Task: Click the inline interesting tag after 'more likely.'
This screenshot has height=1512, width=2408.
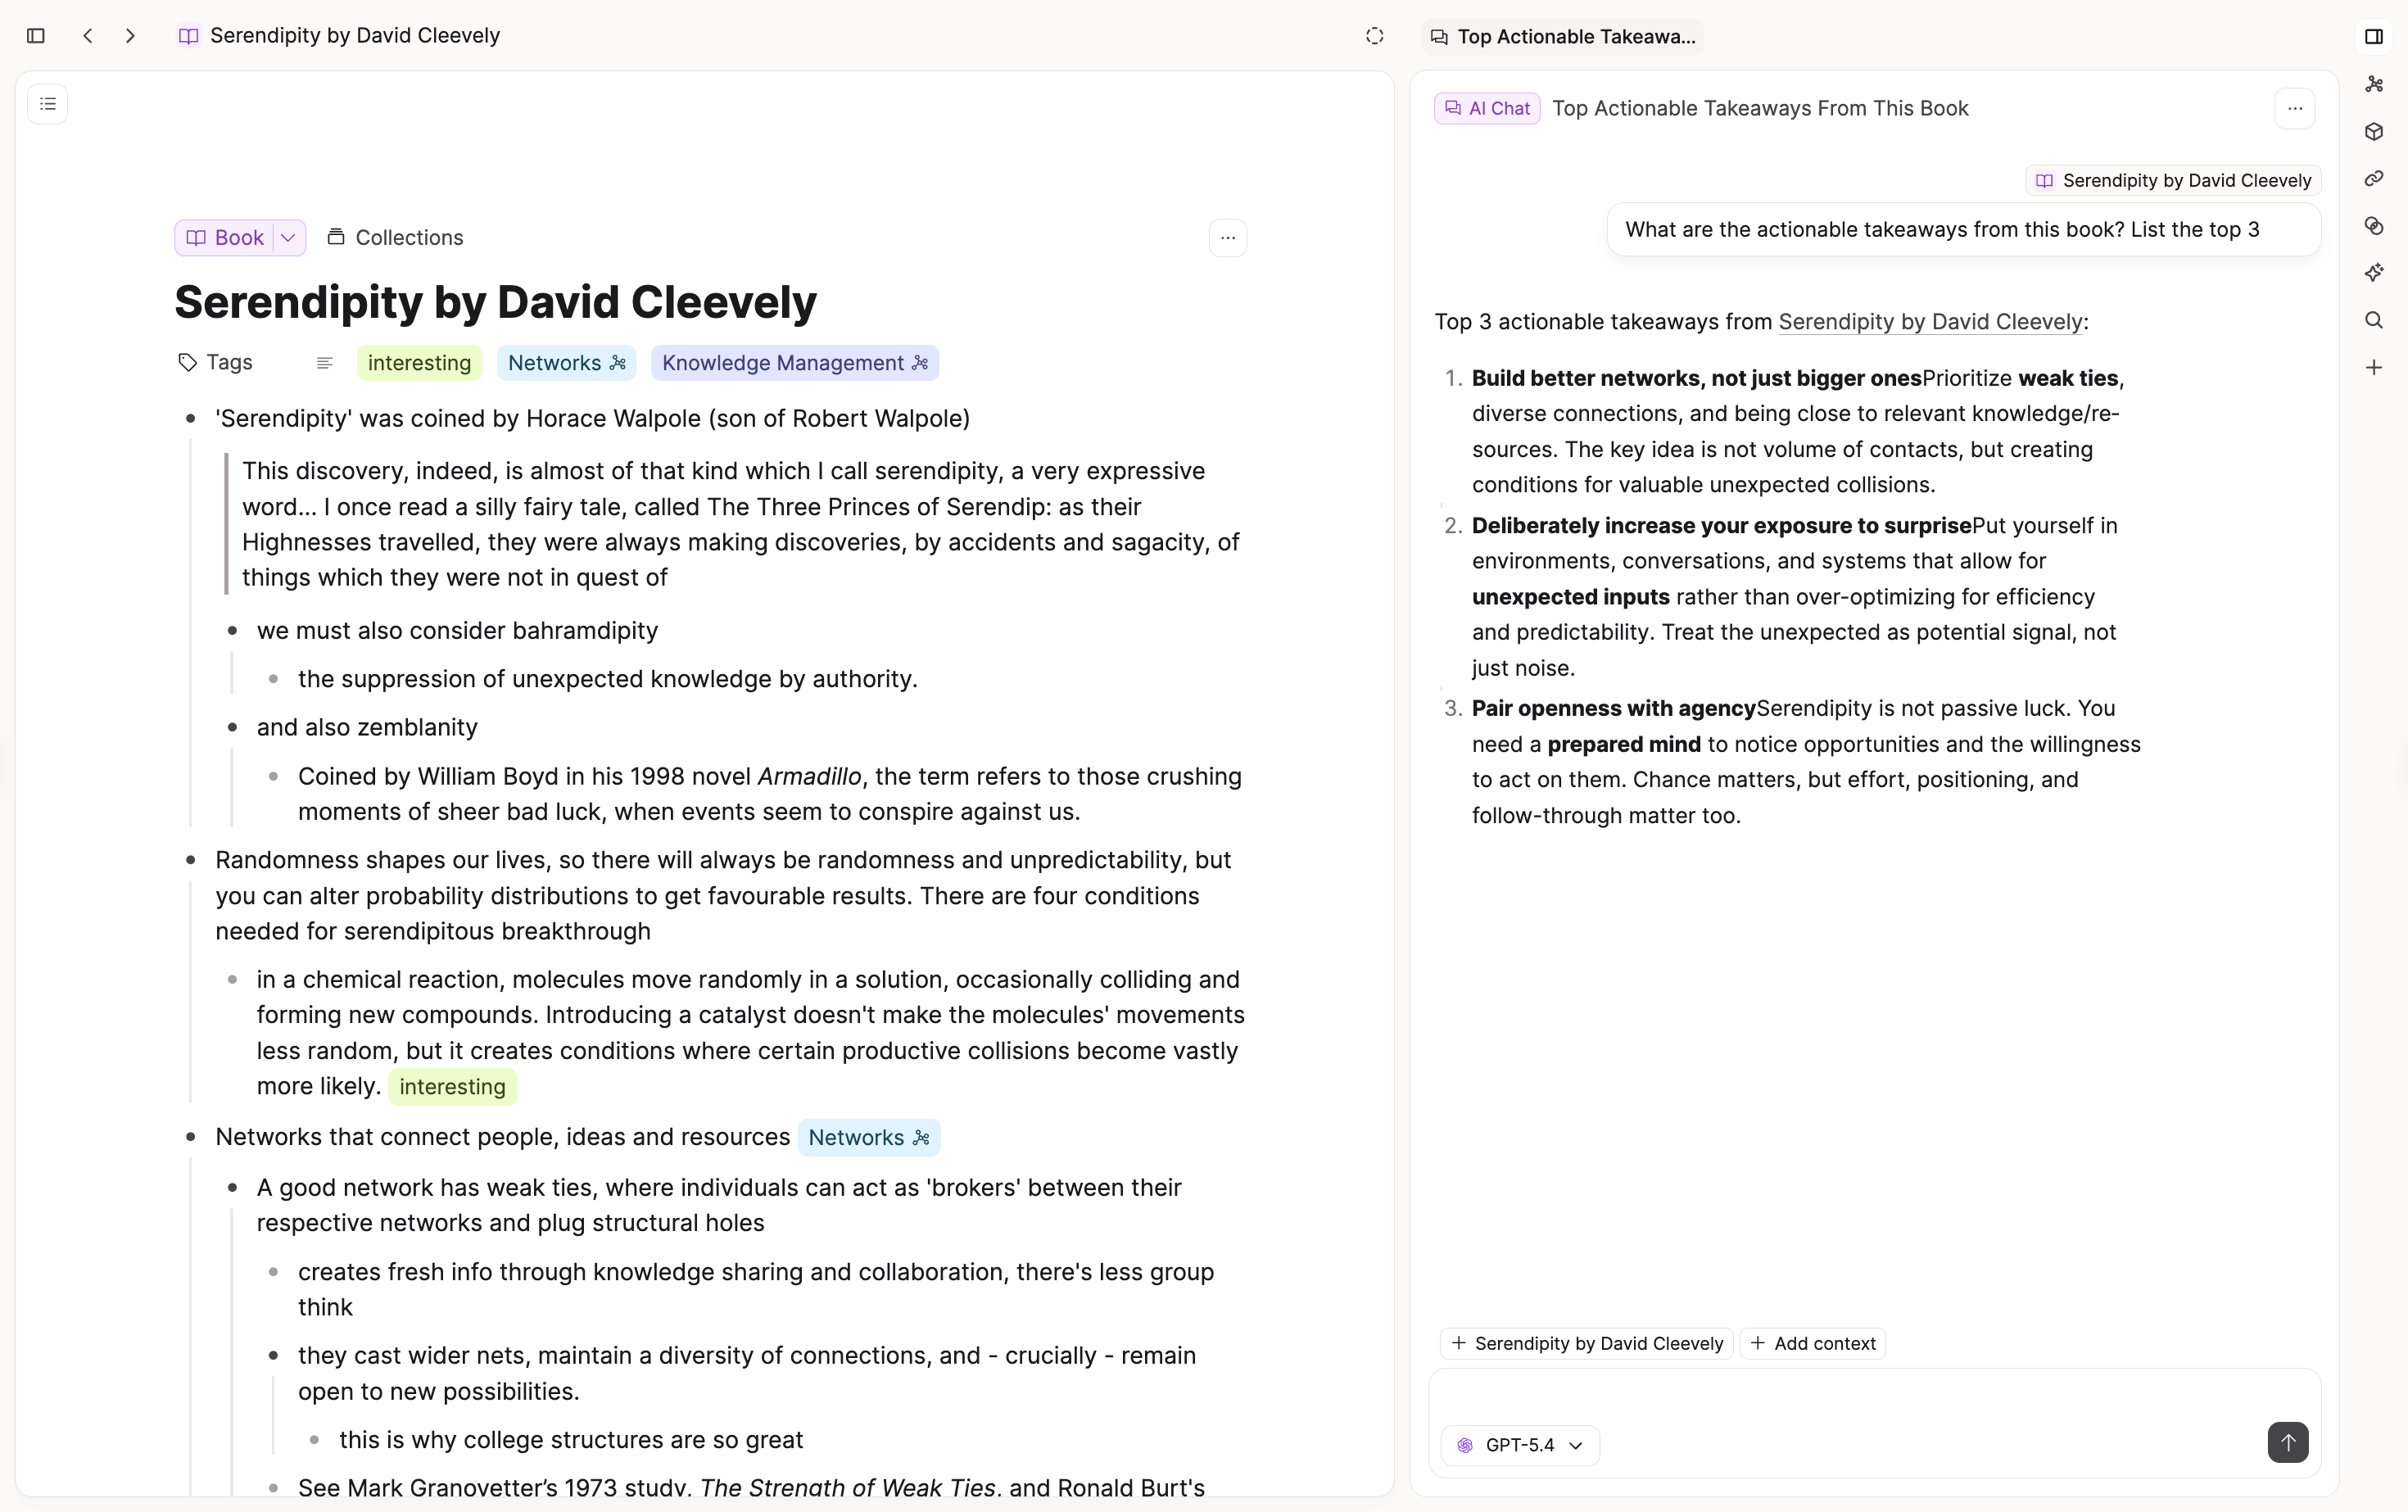Action: point(452,1087)
